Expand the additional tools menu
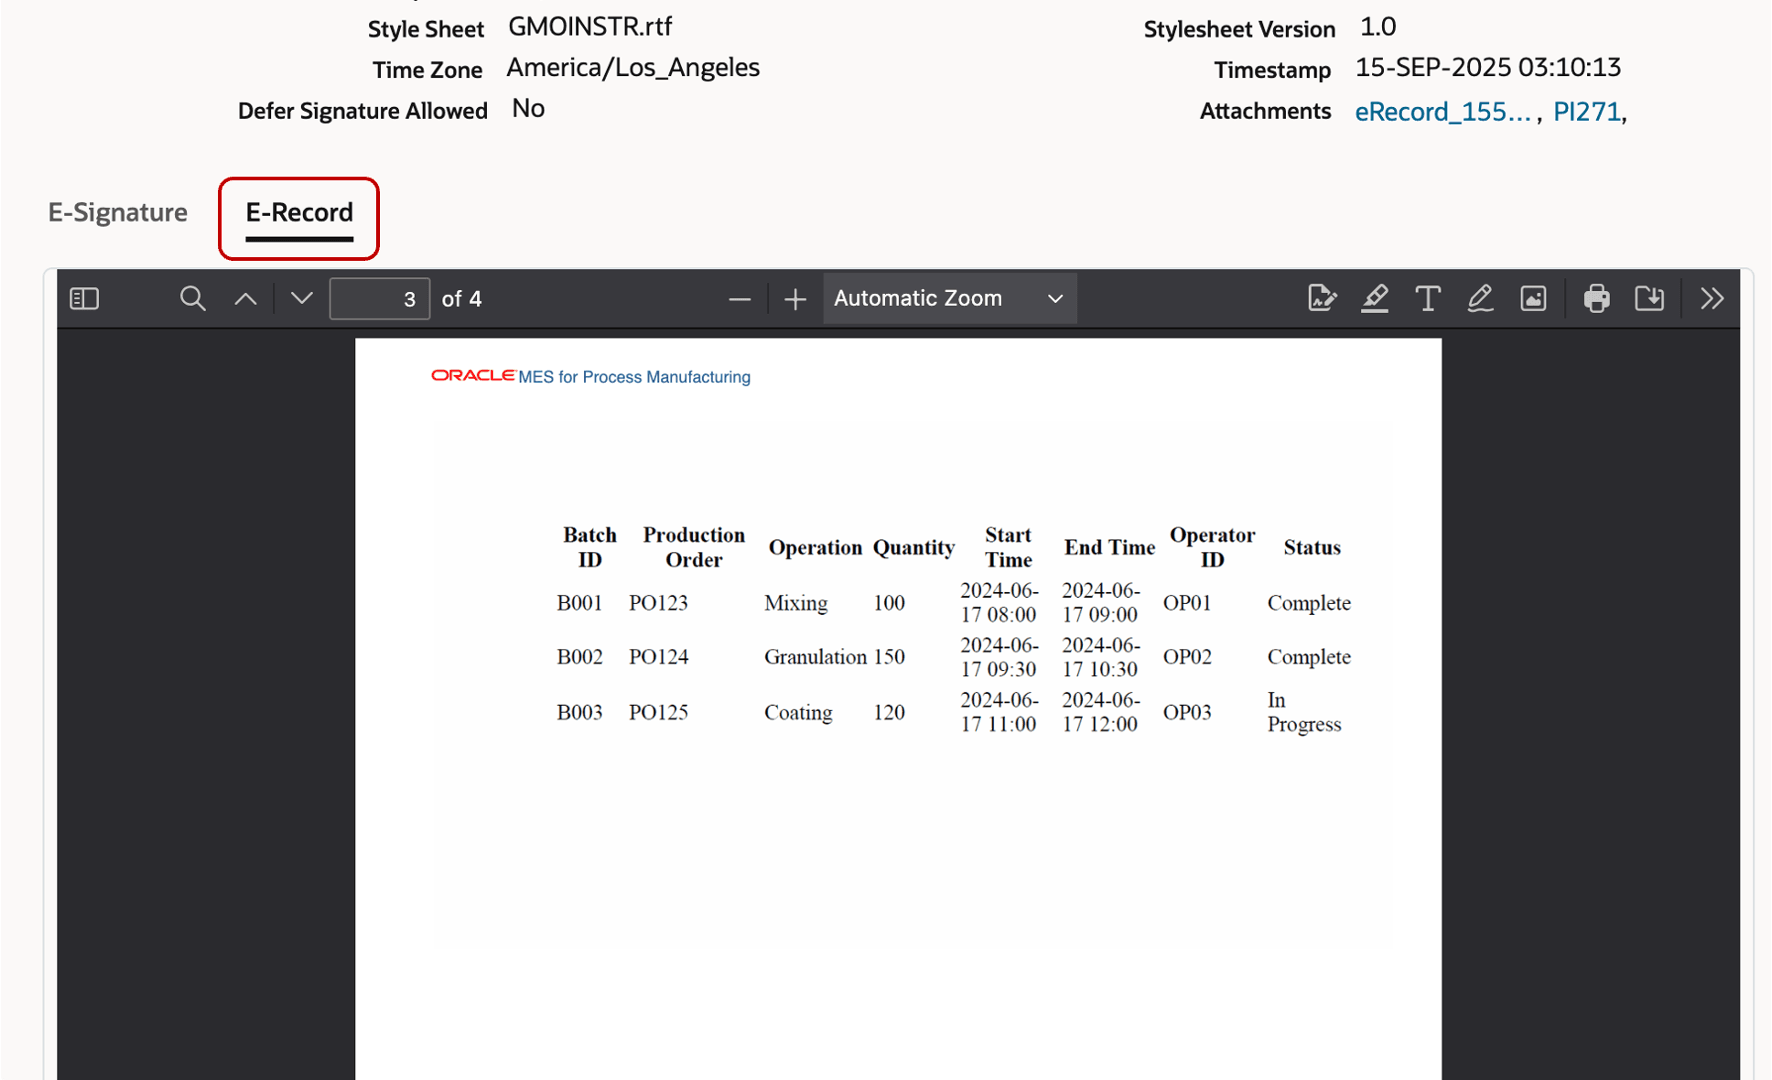Viewport: 1772px width, 1080px height. tap(1712, 298)
